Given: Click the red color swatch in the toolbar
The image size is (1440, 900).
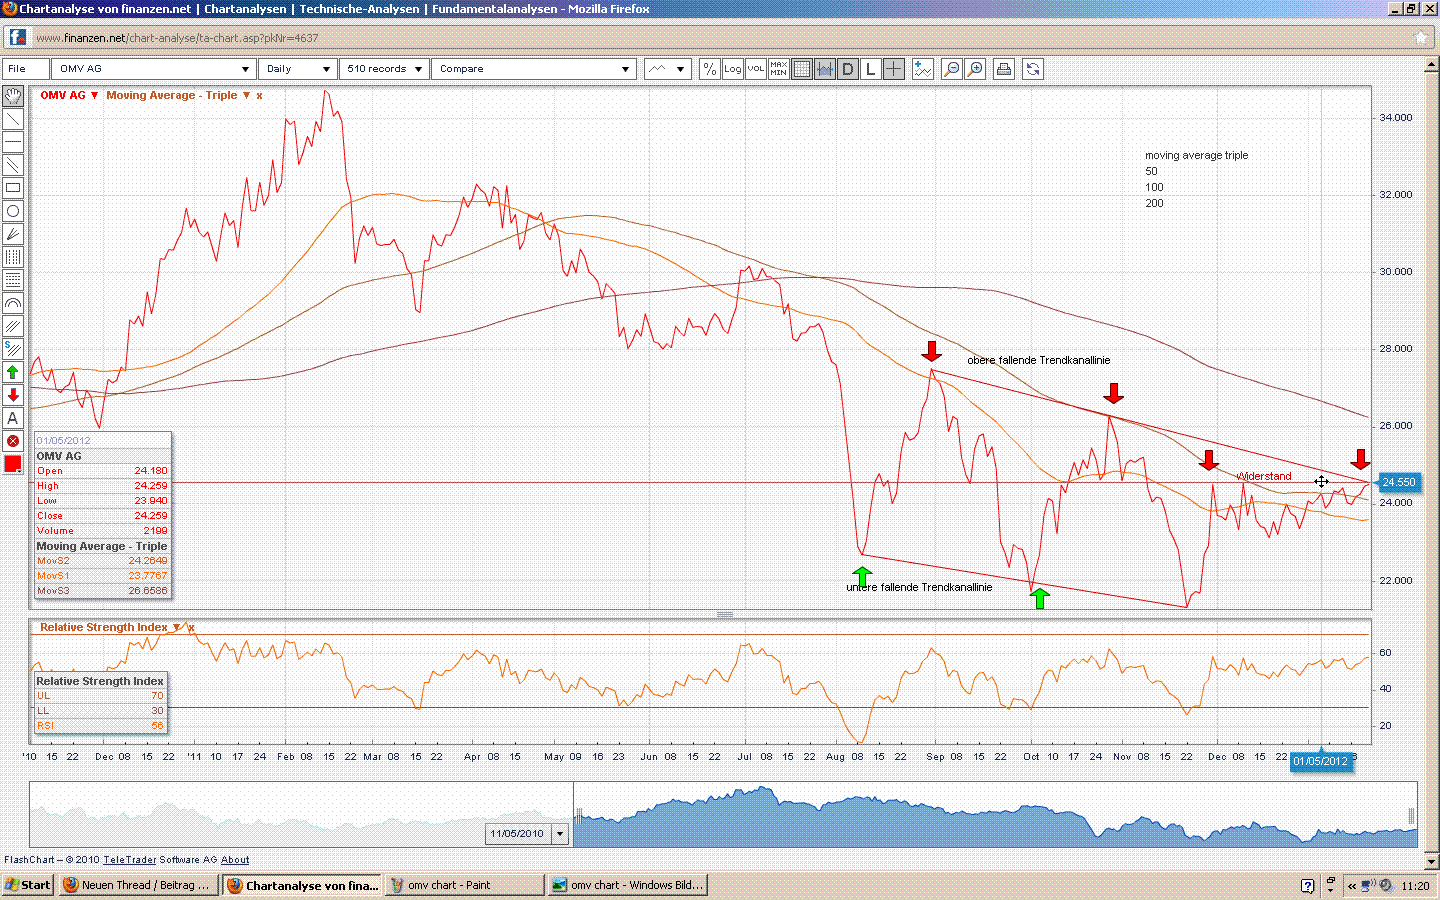Looking at the screenshot, I should [x=13, y=463].
